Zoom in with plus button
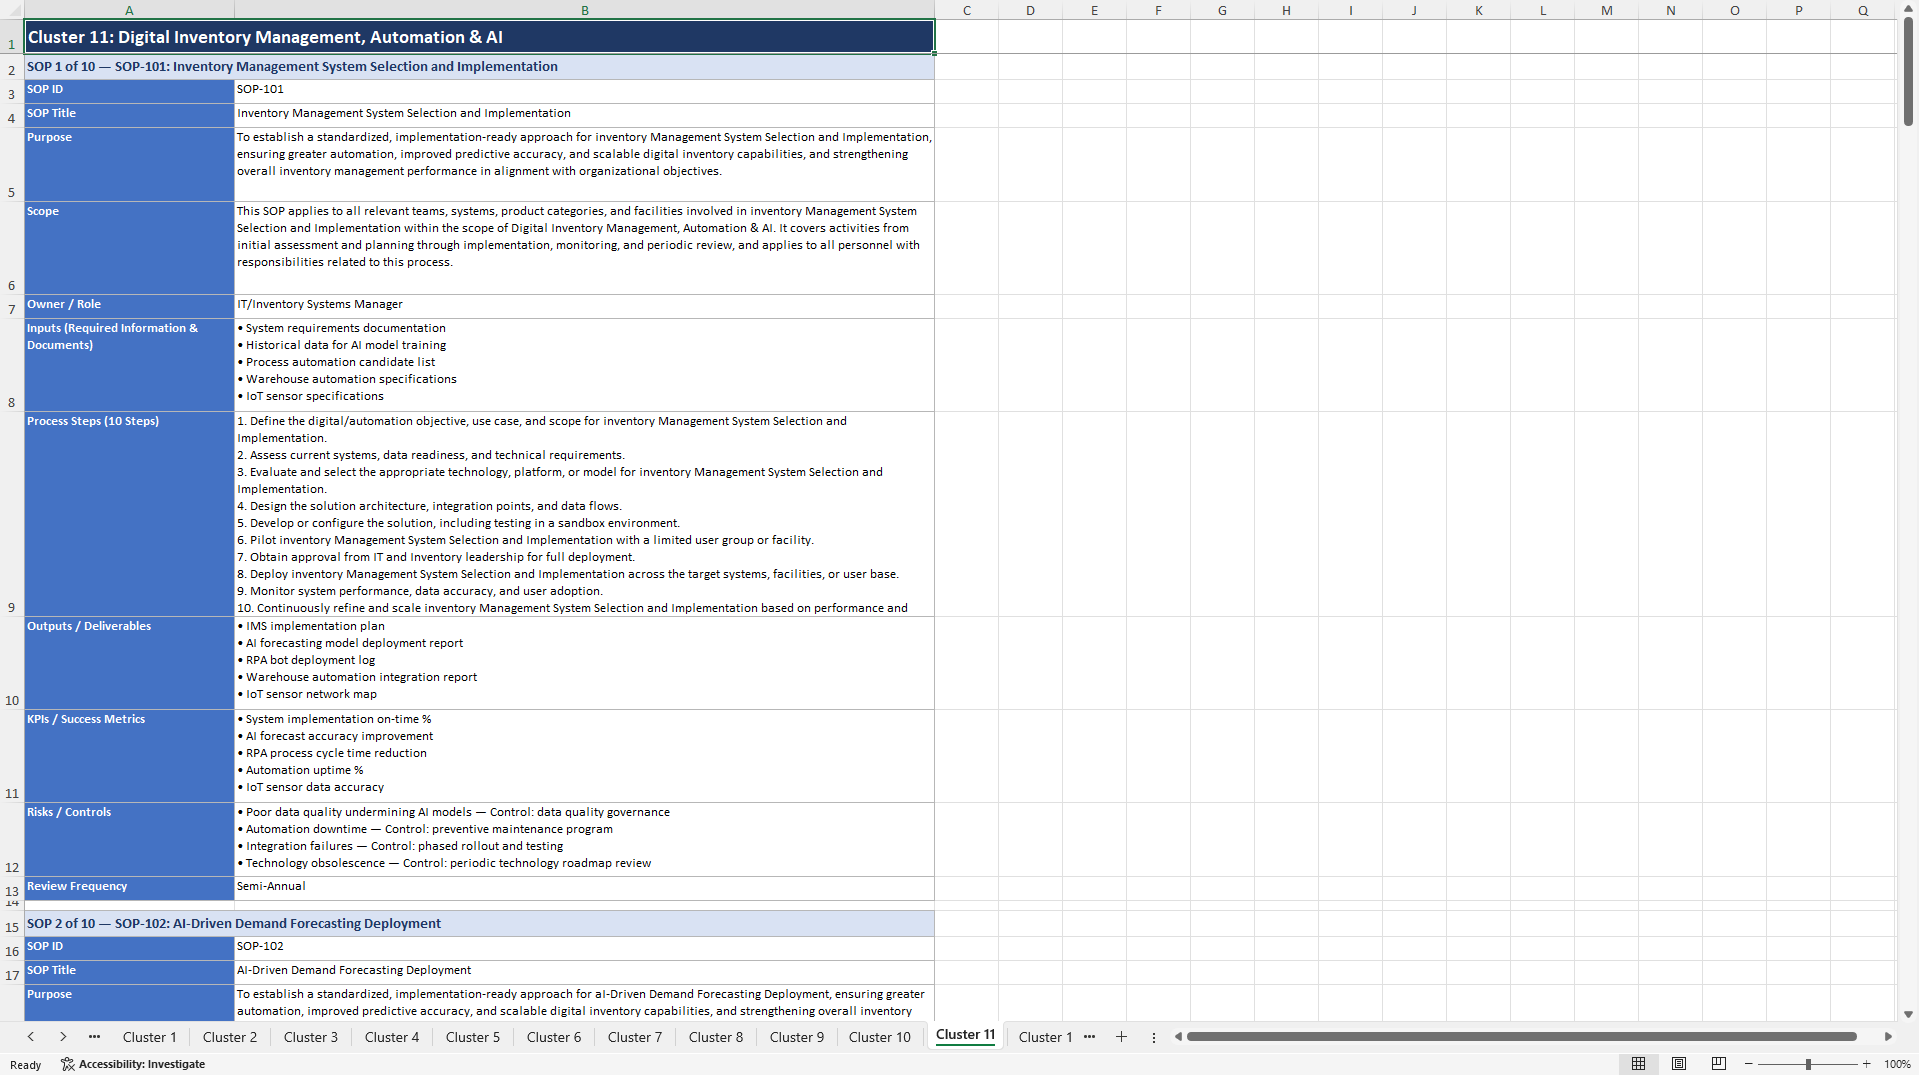The width and height of the screenshot is (1919, 1075). point(1866,1064)
